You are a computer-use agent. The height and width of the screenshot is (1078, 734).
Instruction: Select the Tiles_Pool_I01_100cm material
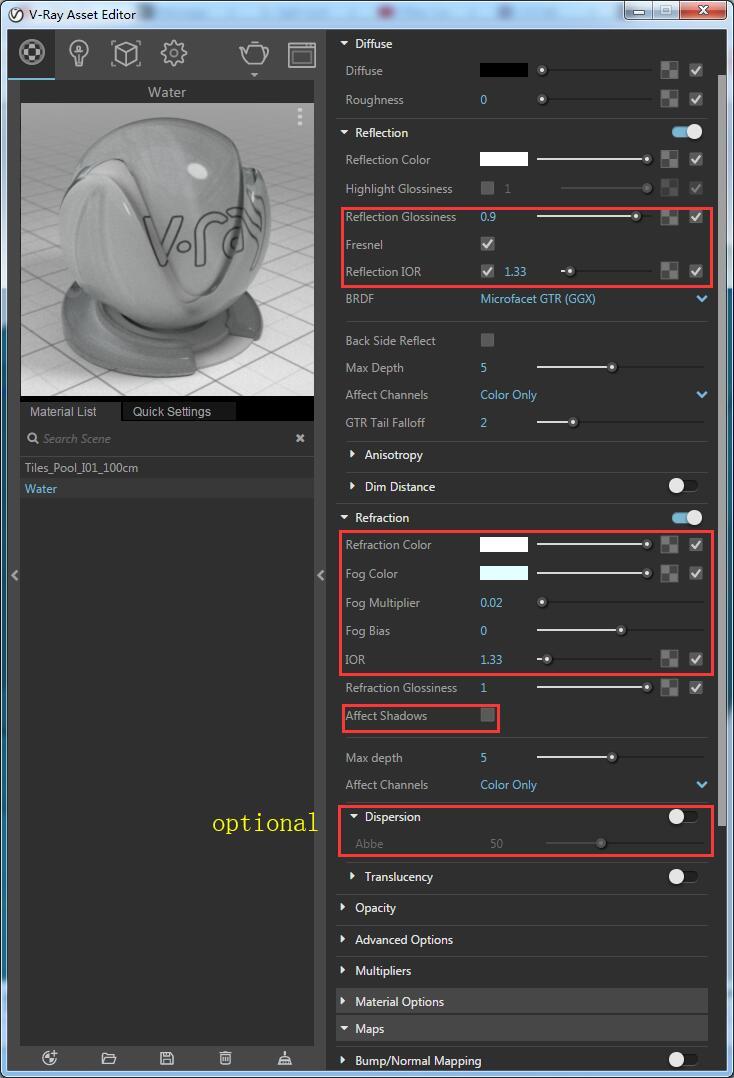167,468
